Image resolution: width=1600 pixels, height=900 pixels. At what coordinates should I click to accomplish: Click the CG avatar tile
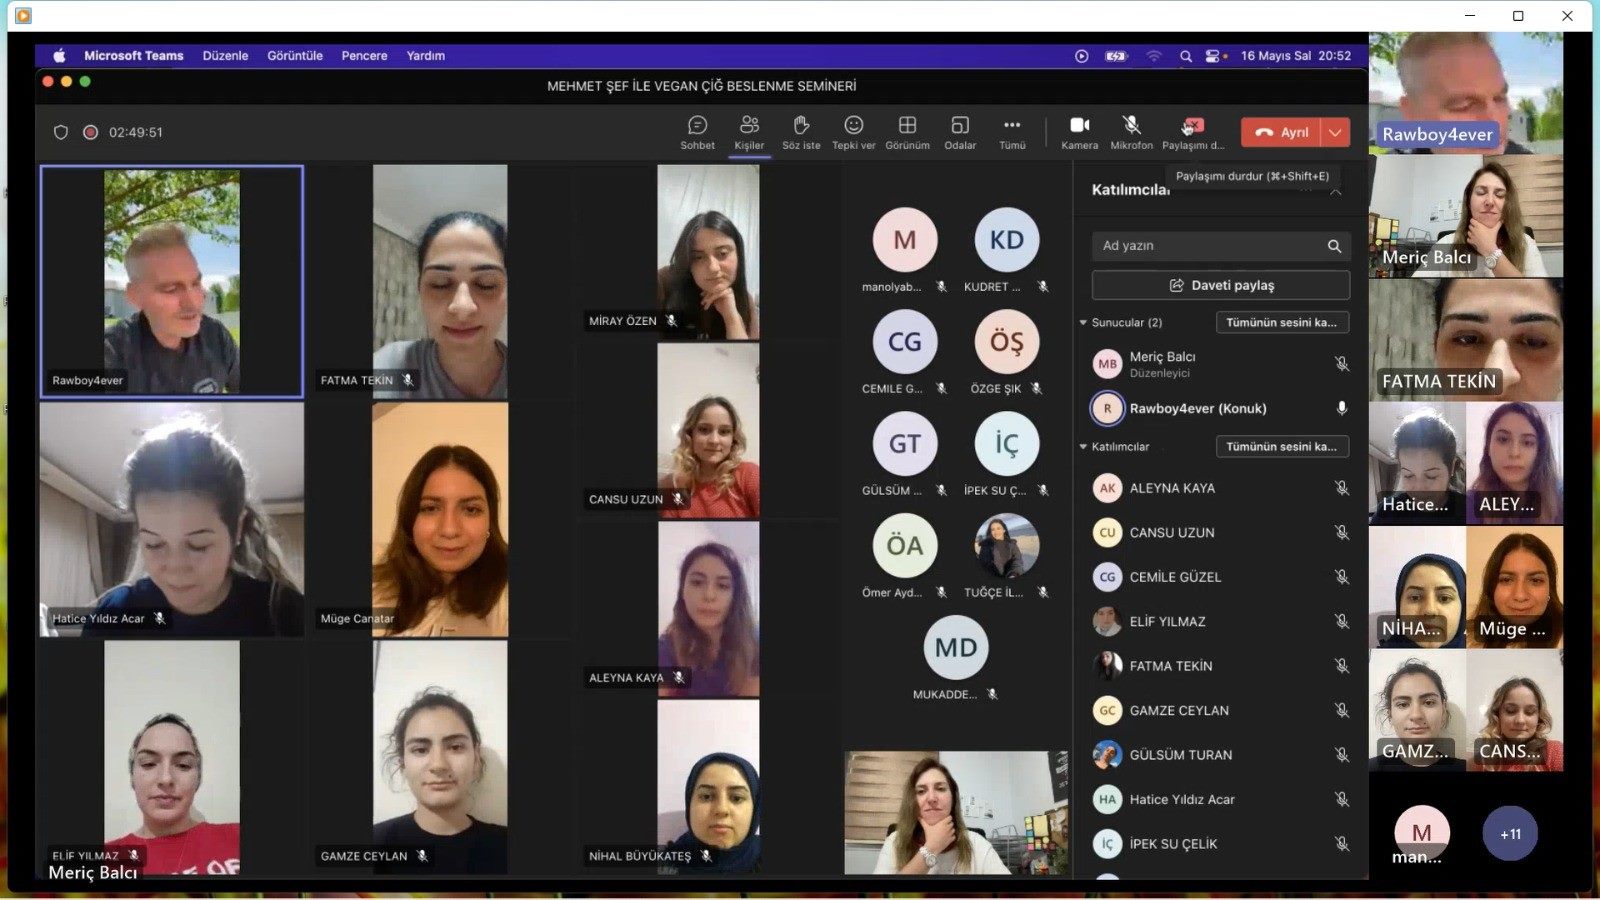[905, 342]
